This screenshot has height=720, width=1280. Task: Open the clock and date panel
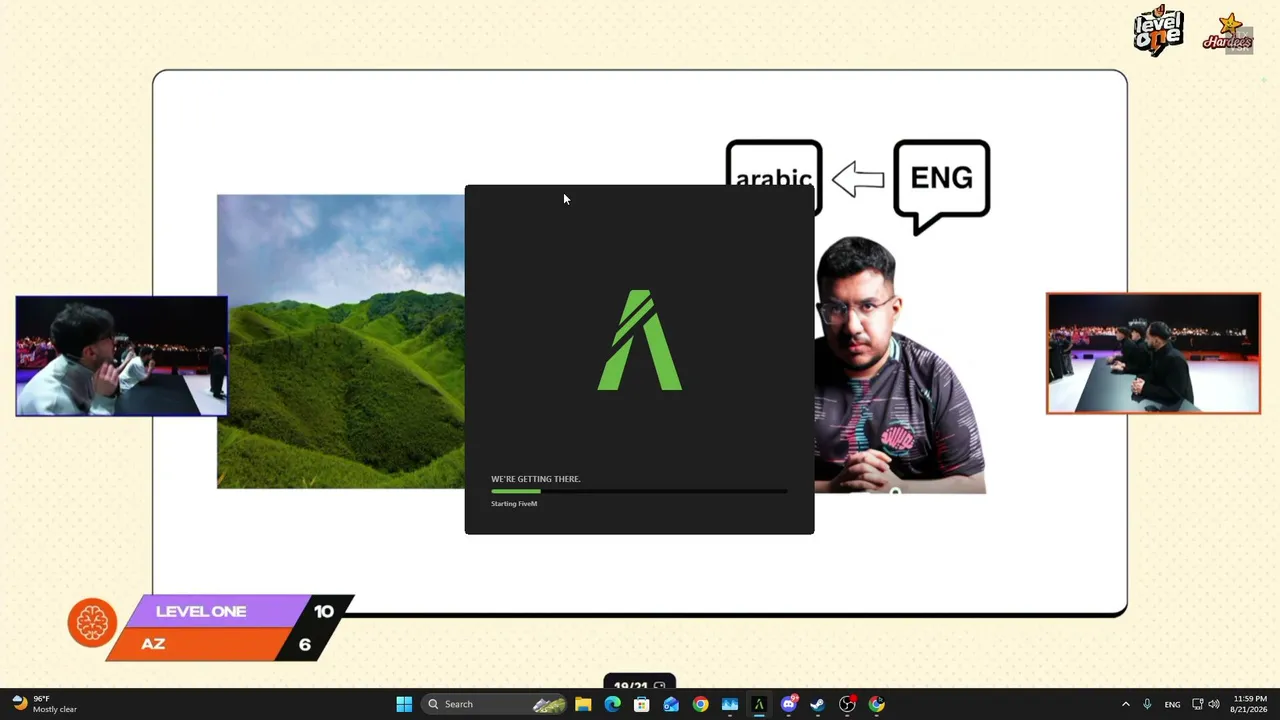1250,704
